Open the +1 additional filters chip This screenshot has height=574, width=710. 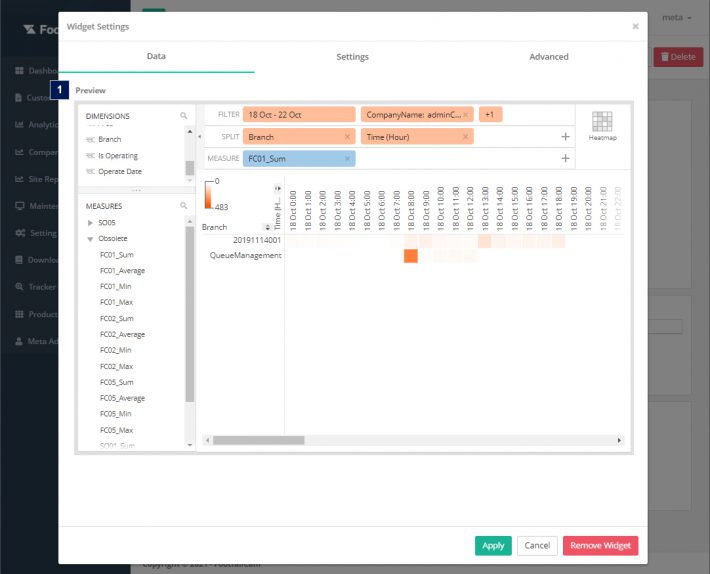(x=490, y=115)
